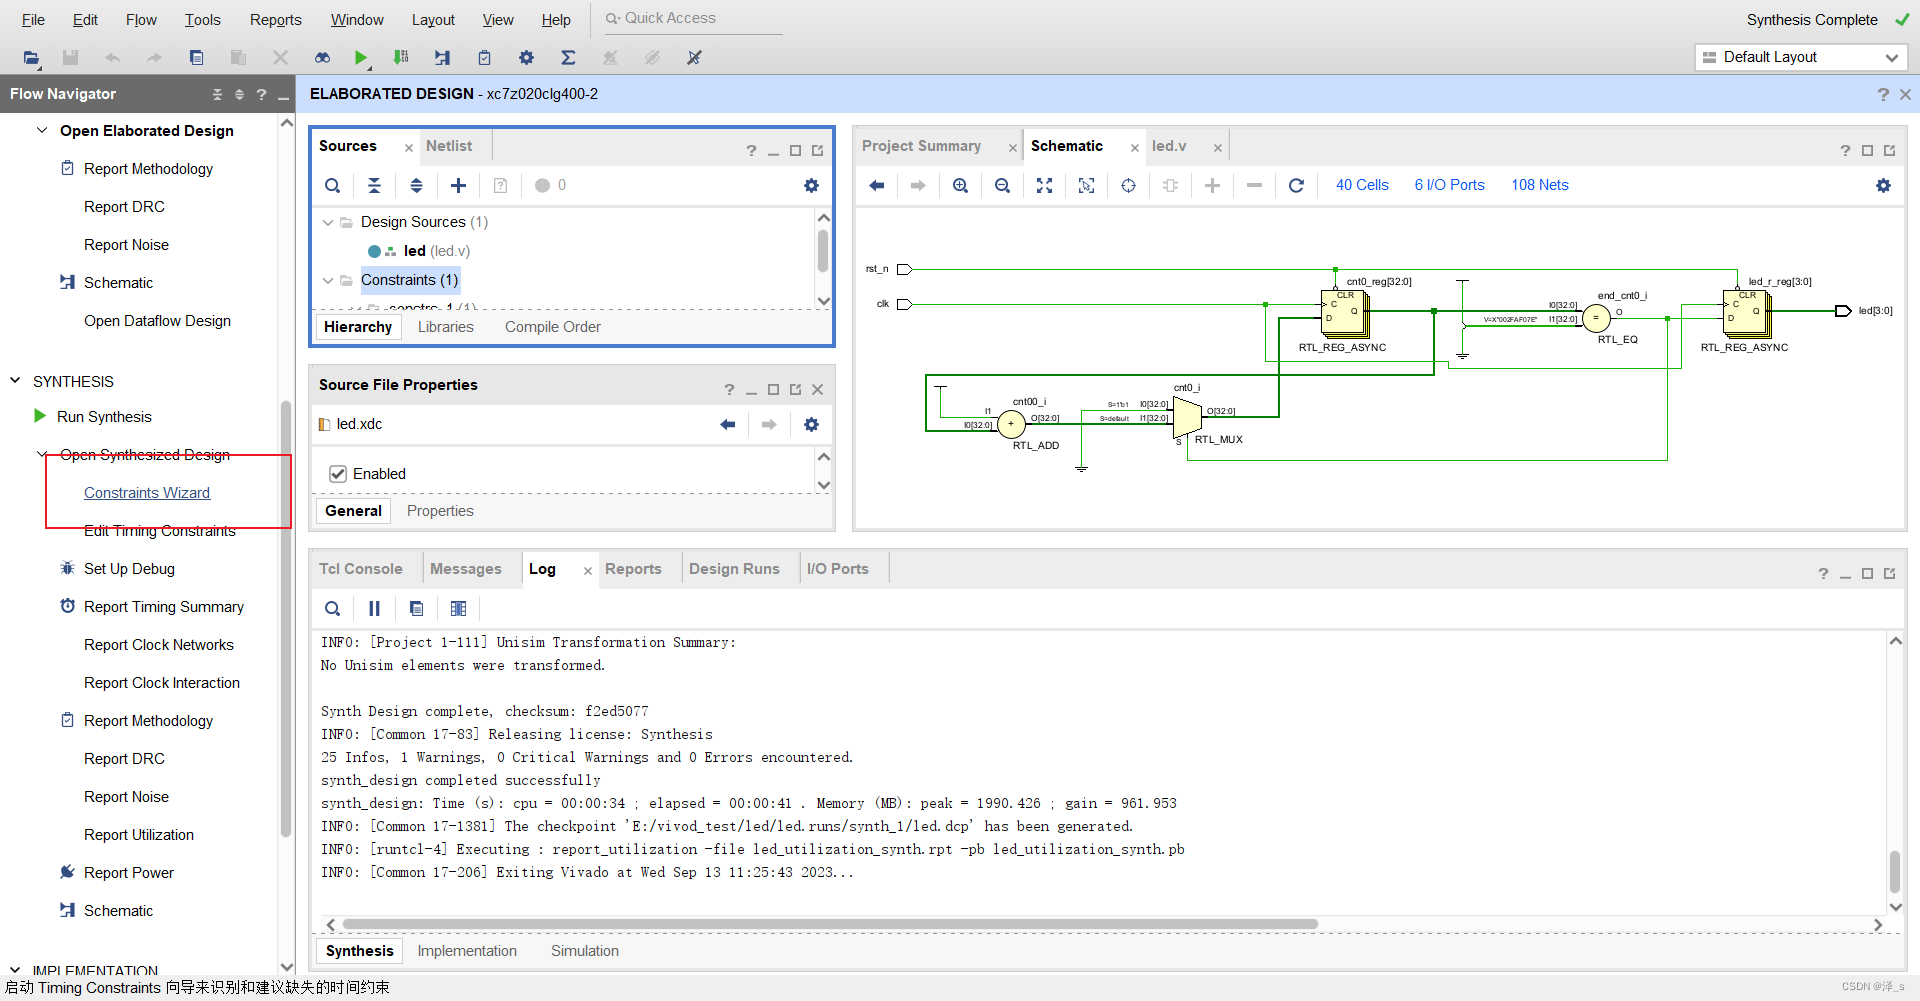
Task: Open Report Utilization item
Action: (x=139, y=835)
